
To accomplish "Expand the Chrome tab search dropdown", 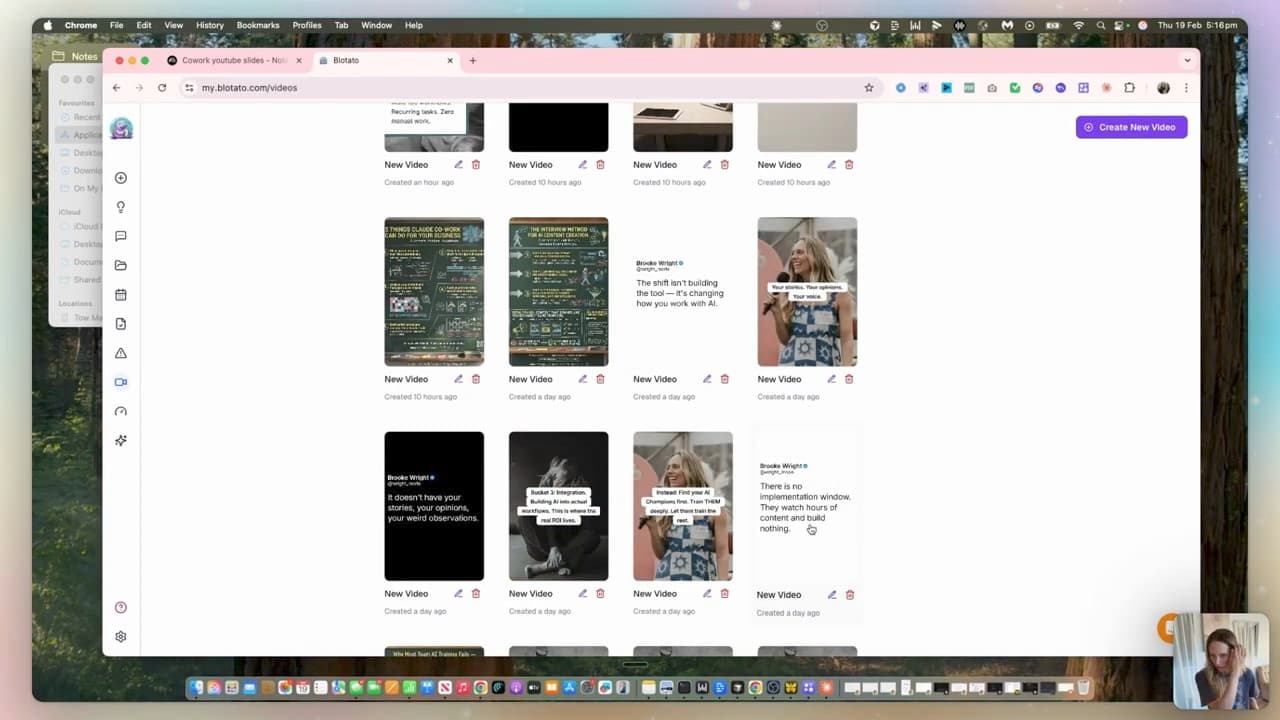I will tap(1187, 60).
